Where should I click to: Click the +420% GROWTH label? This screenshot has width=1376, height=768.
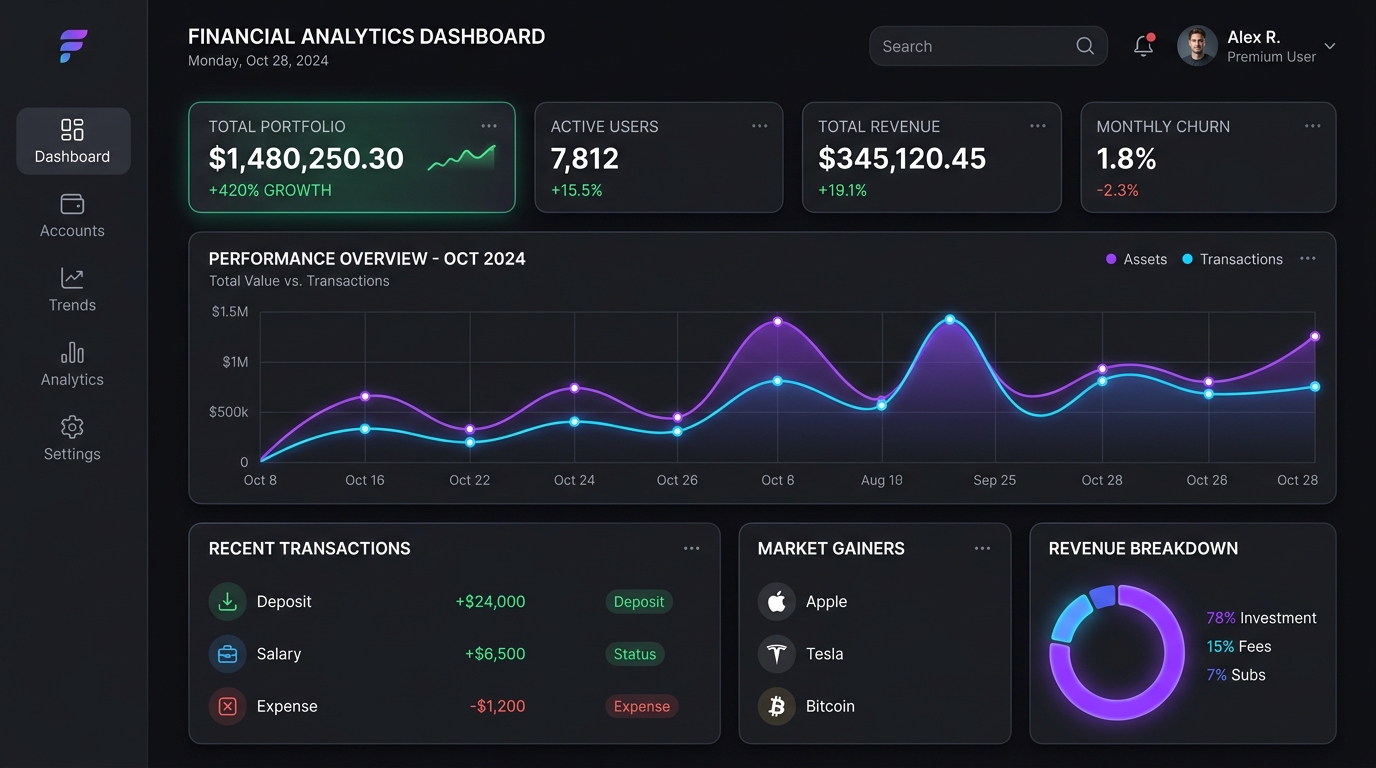pyautogui.click(x=270, y=190)
